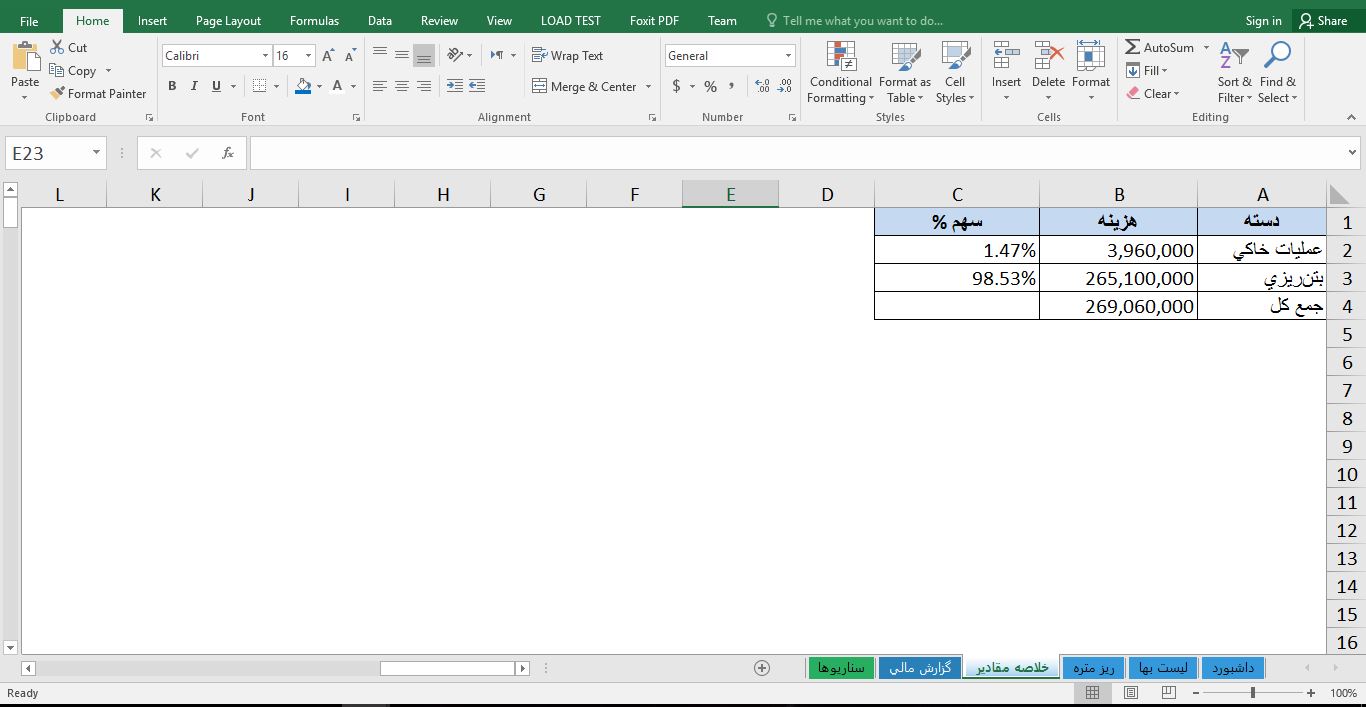
Task: Open the File menu
Action: (x=29, y=20)
